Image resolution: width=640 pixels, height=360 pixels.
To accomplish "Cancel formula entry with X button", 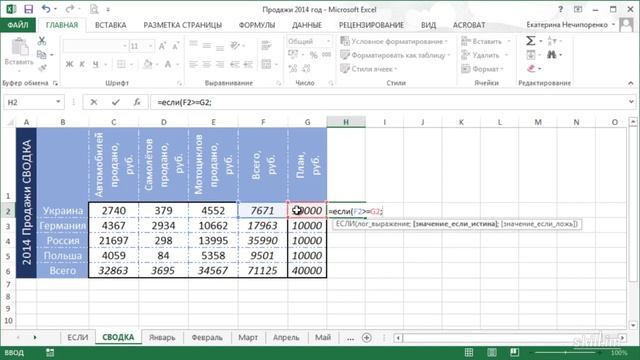I will coord(93,102).
